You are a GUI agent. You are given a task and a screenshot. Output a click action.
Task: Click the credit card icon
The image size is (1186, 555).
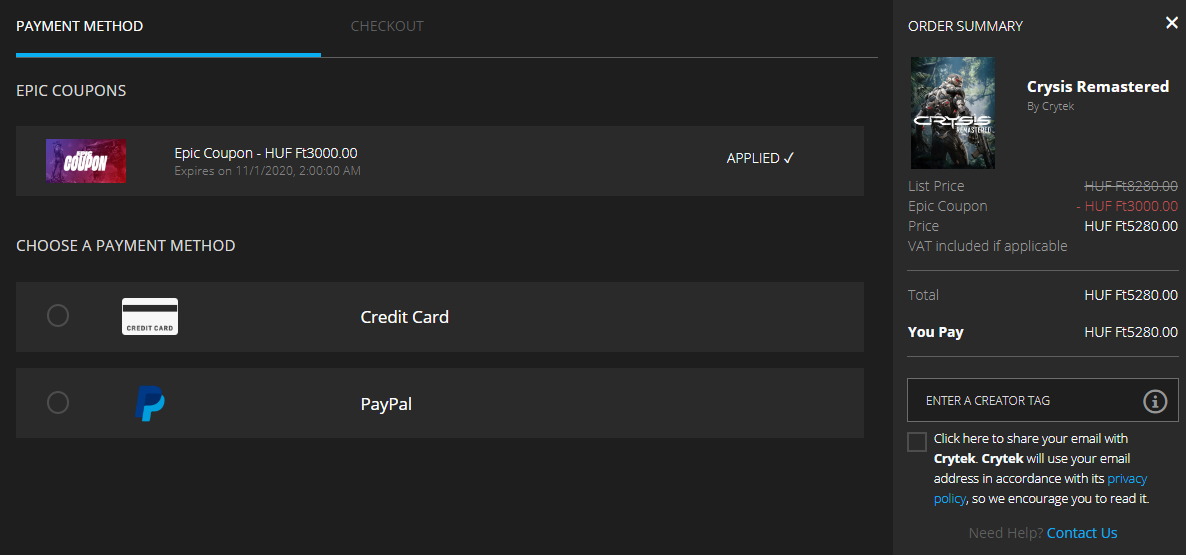150,316
